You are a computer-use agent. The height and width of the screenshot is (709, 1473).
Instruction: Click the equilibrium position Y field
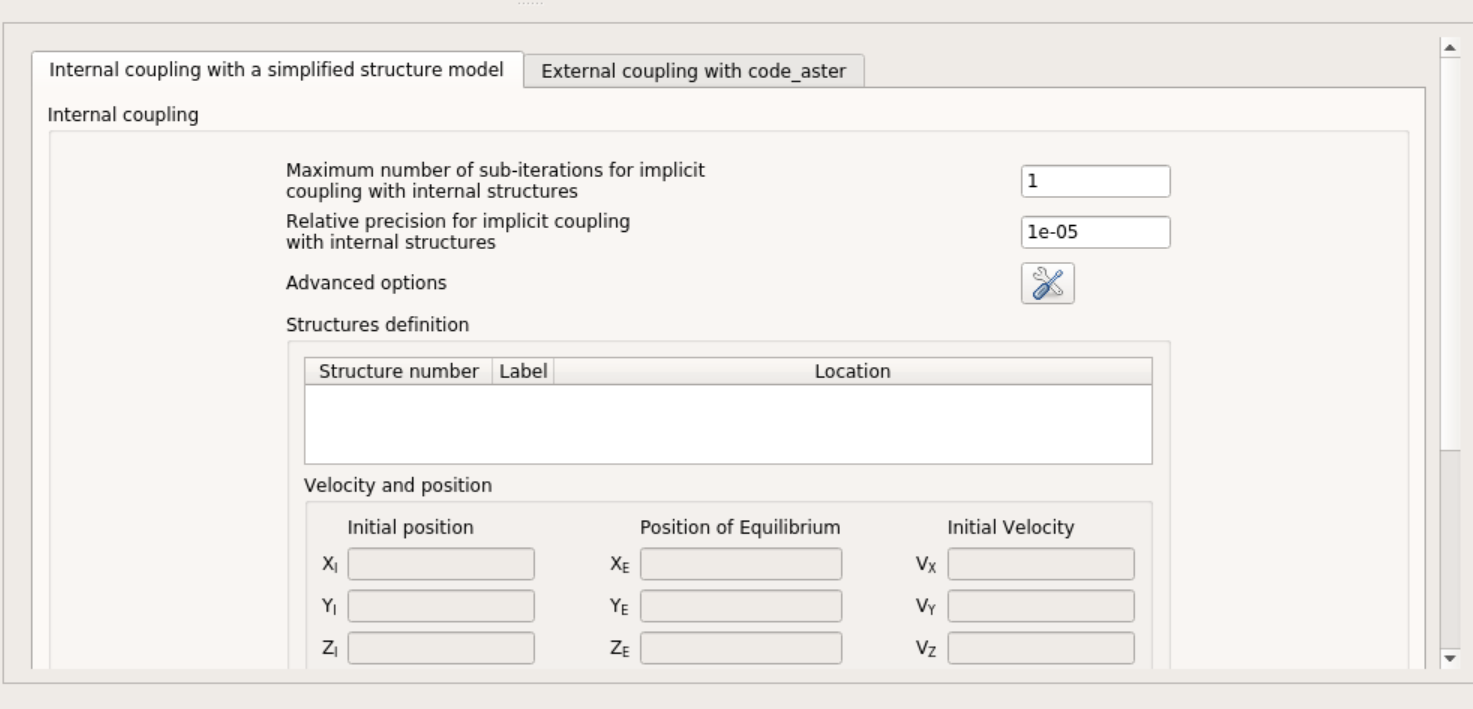click(741, 606)
